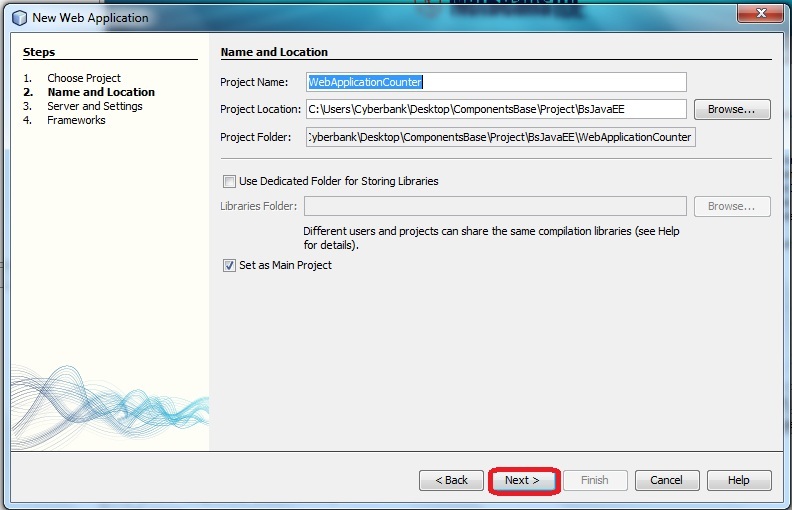Click the 'New Web Application' window title
Viewport: 792px width, 510px height.
pyautogui.click(x=90, y=18)
